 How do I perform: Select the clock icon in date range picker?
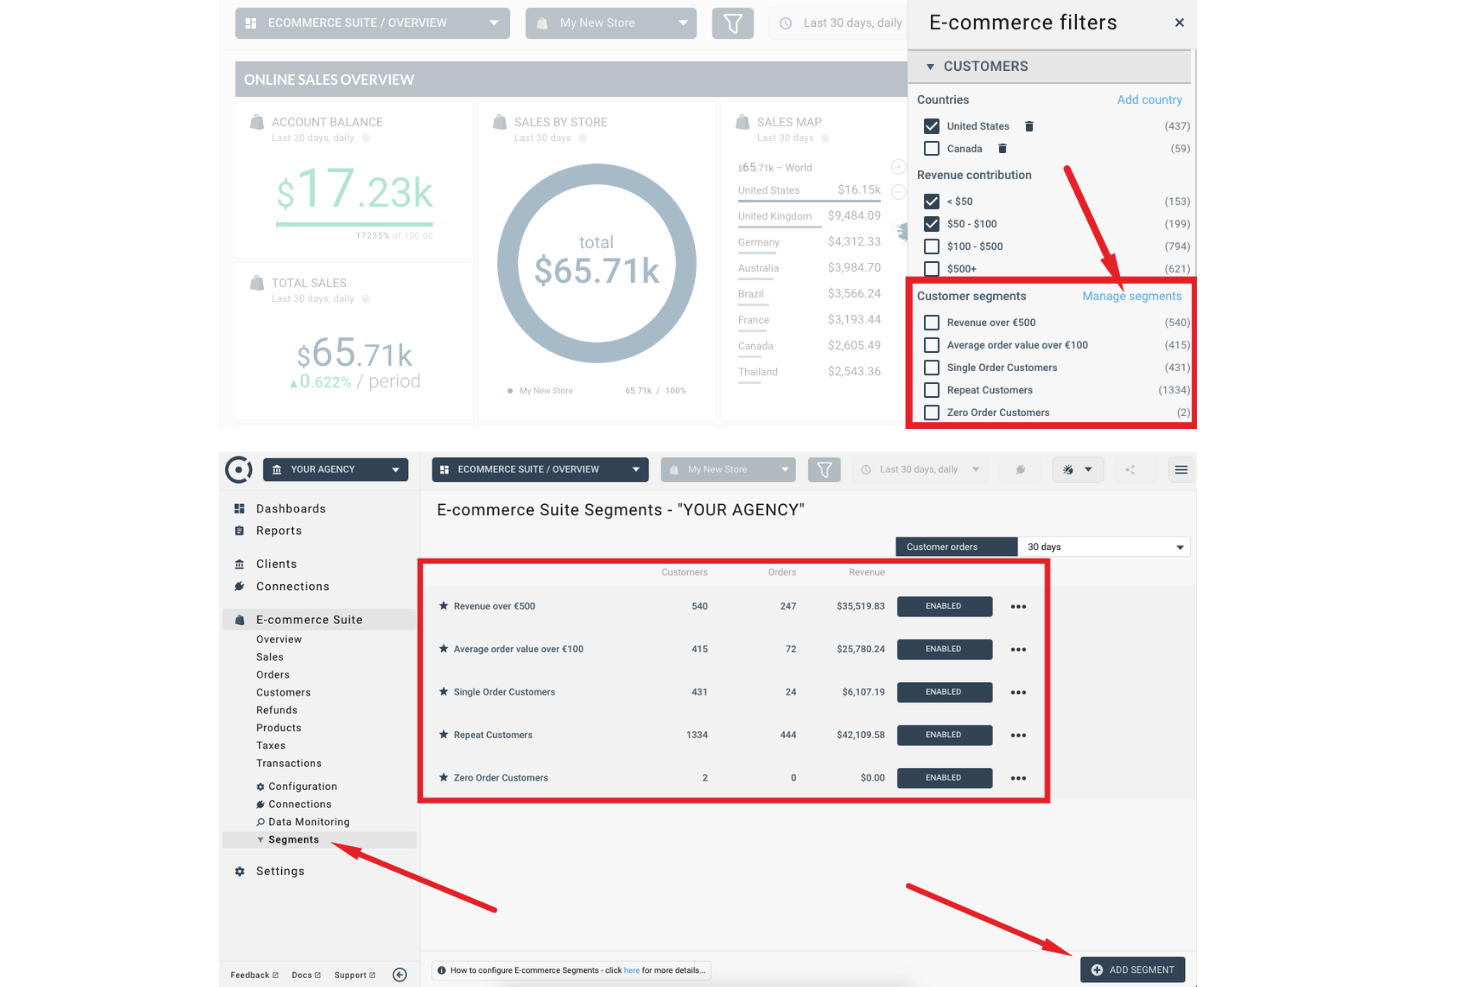coord(866,469)
